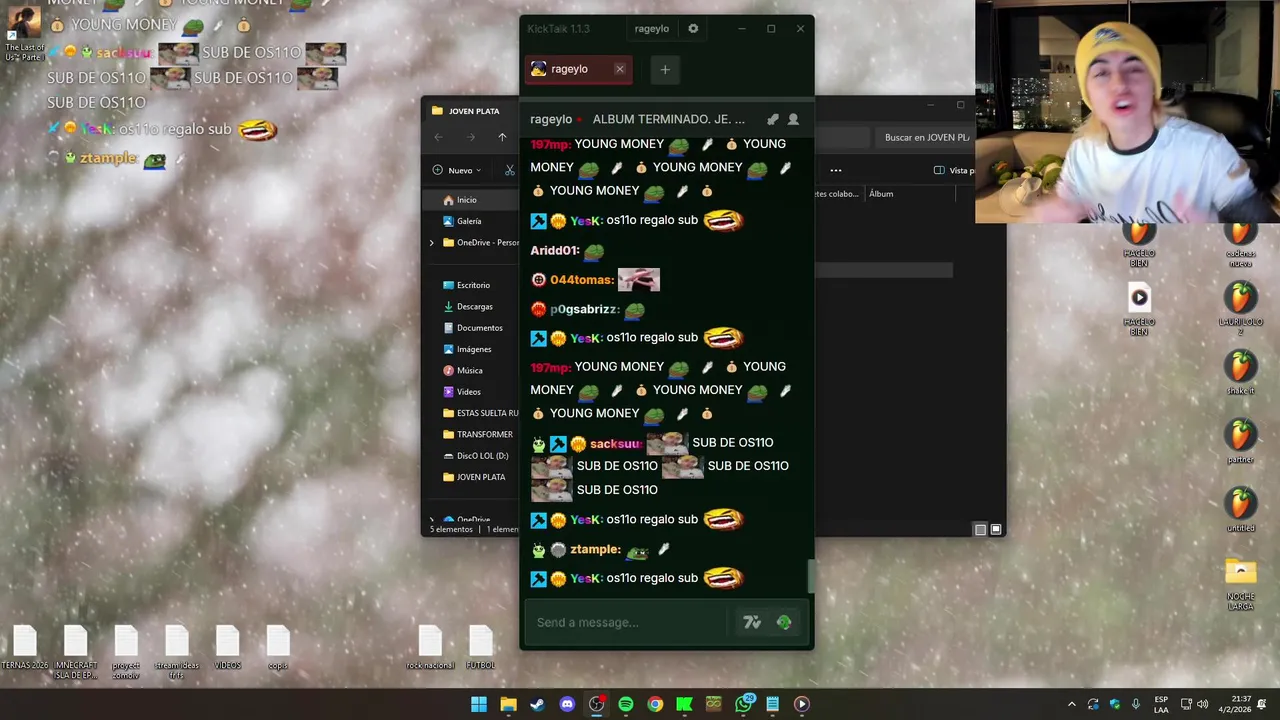Open File Explorer from taskbar

point(508,704)
